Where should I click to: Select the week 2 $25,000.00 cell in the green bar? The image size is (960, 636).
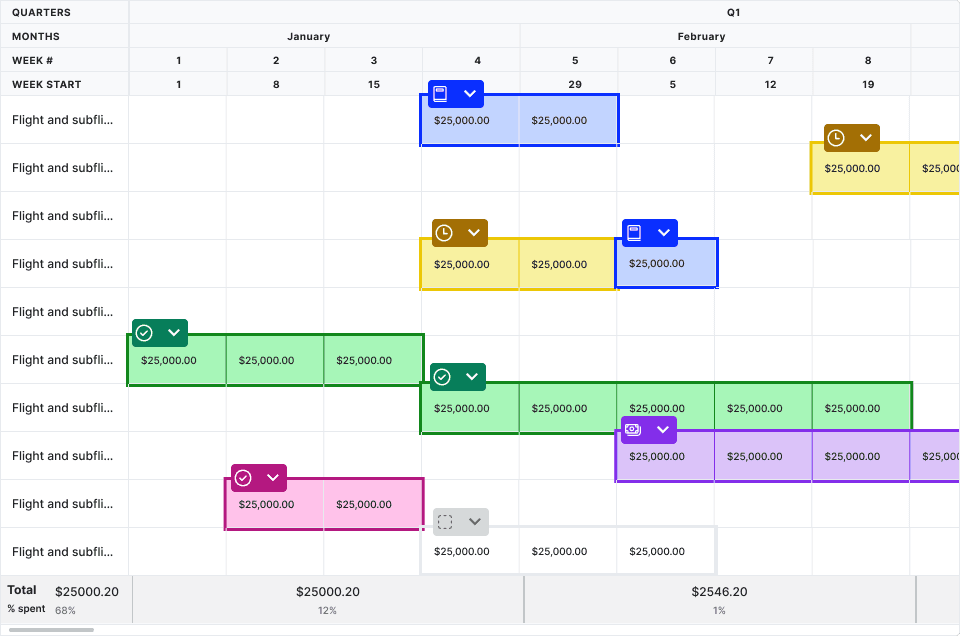point(275,361)
